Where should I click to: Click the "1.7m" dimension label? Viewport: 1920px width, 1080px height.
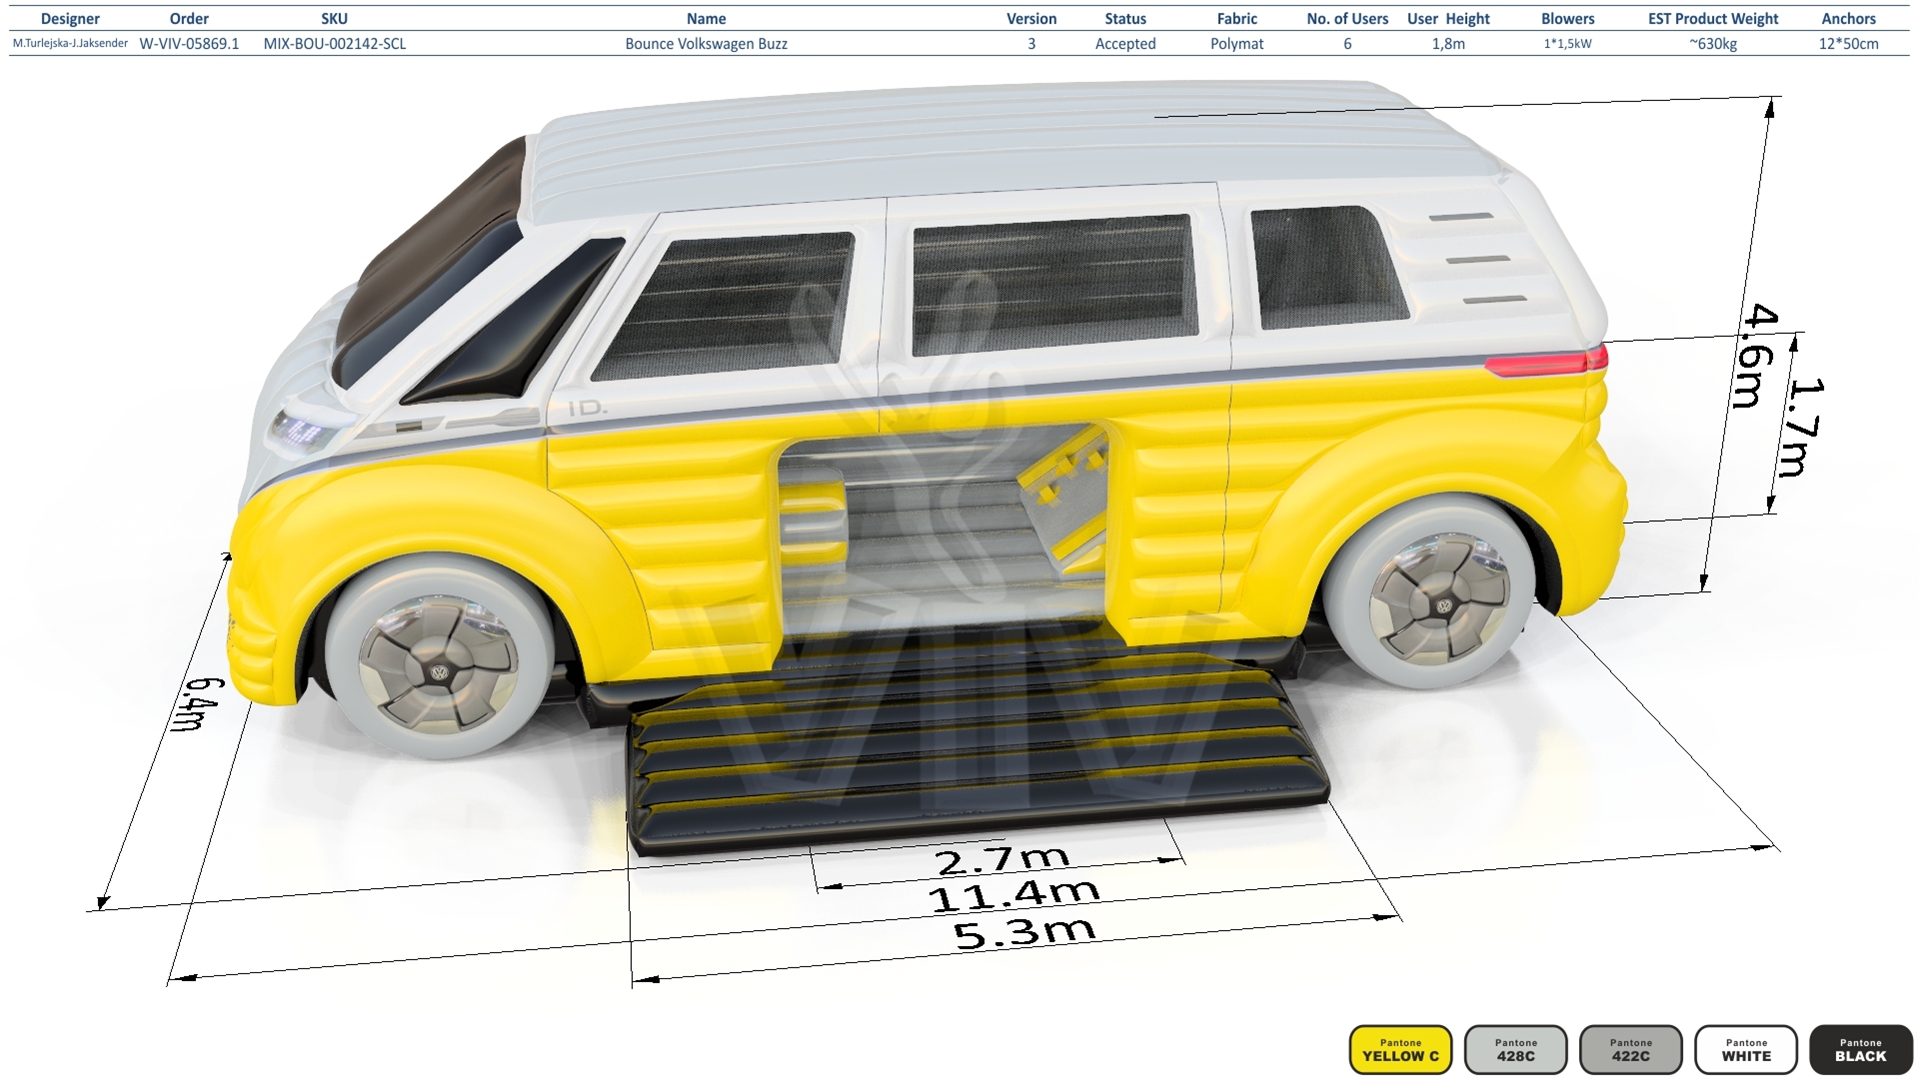[x=1803, y=427]
